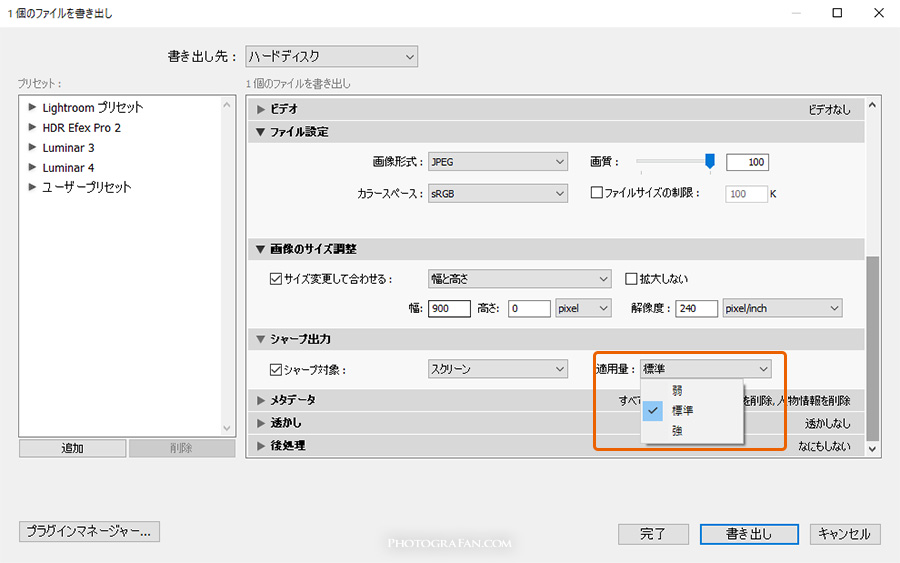This screenshot has width=900, height=563.
Task: Click the 適用量 標準 dropdown
Action: coord(705,369)
